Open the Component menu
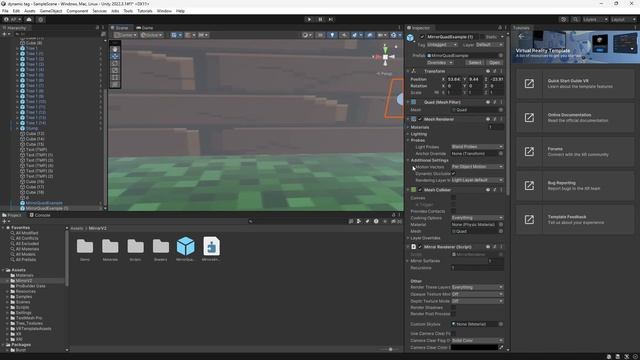This screenshot has height=360, width=640. point(77,11)
